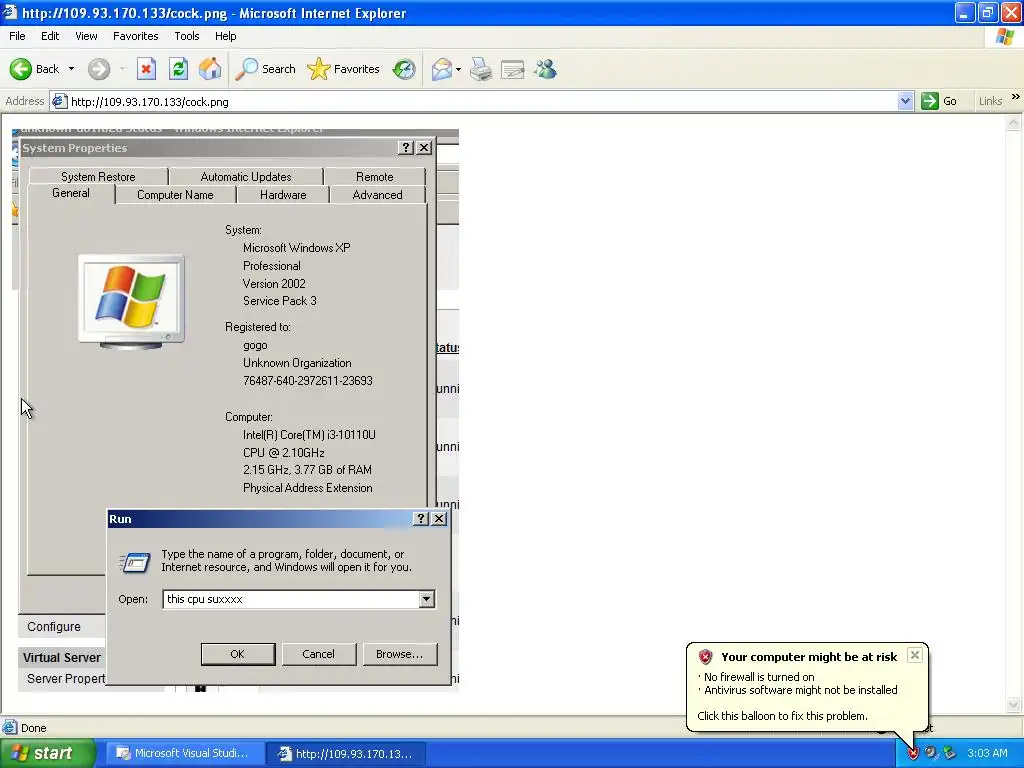
Task: Go to the Home page icon
Action: click(x=210, y=69)
